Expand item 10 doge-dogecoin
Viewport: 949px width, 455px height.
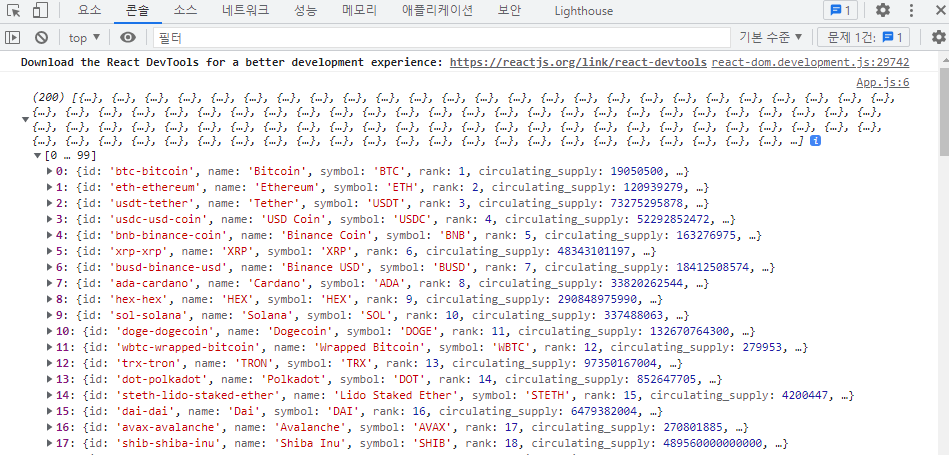click(50, 331)
